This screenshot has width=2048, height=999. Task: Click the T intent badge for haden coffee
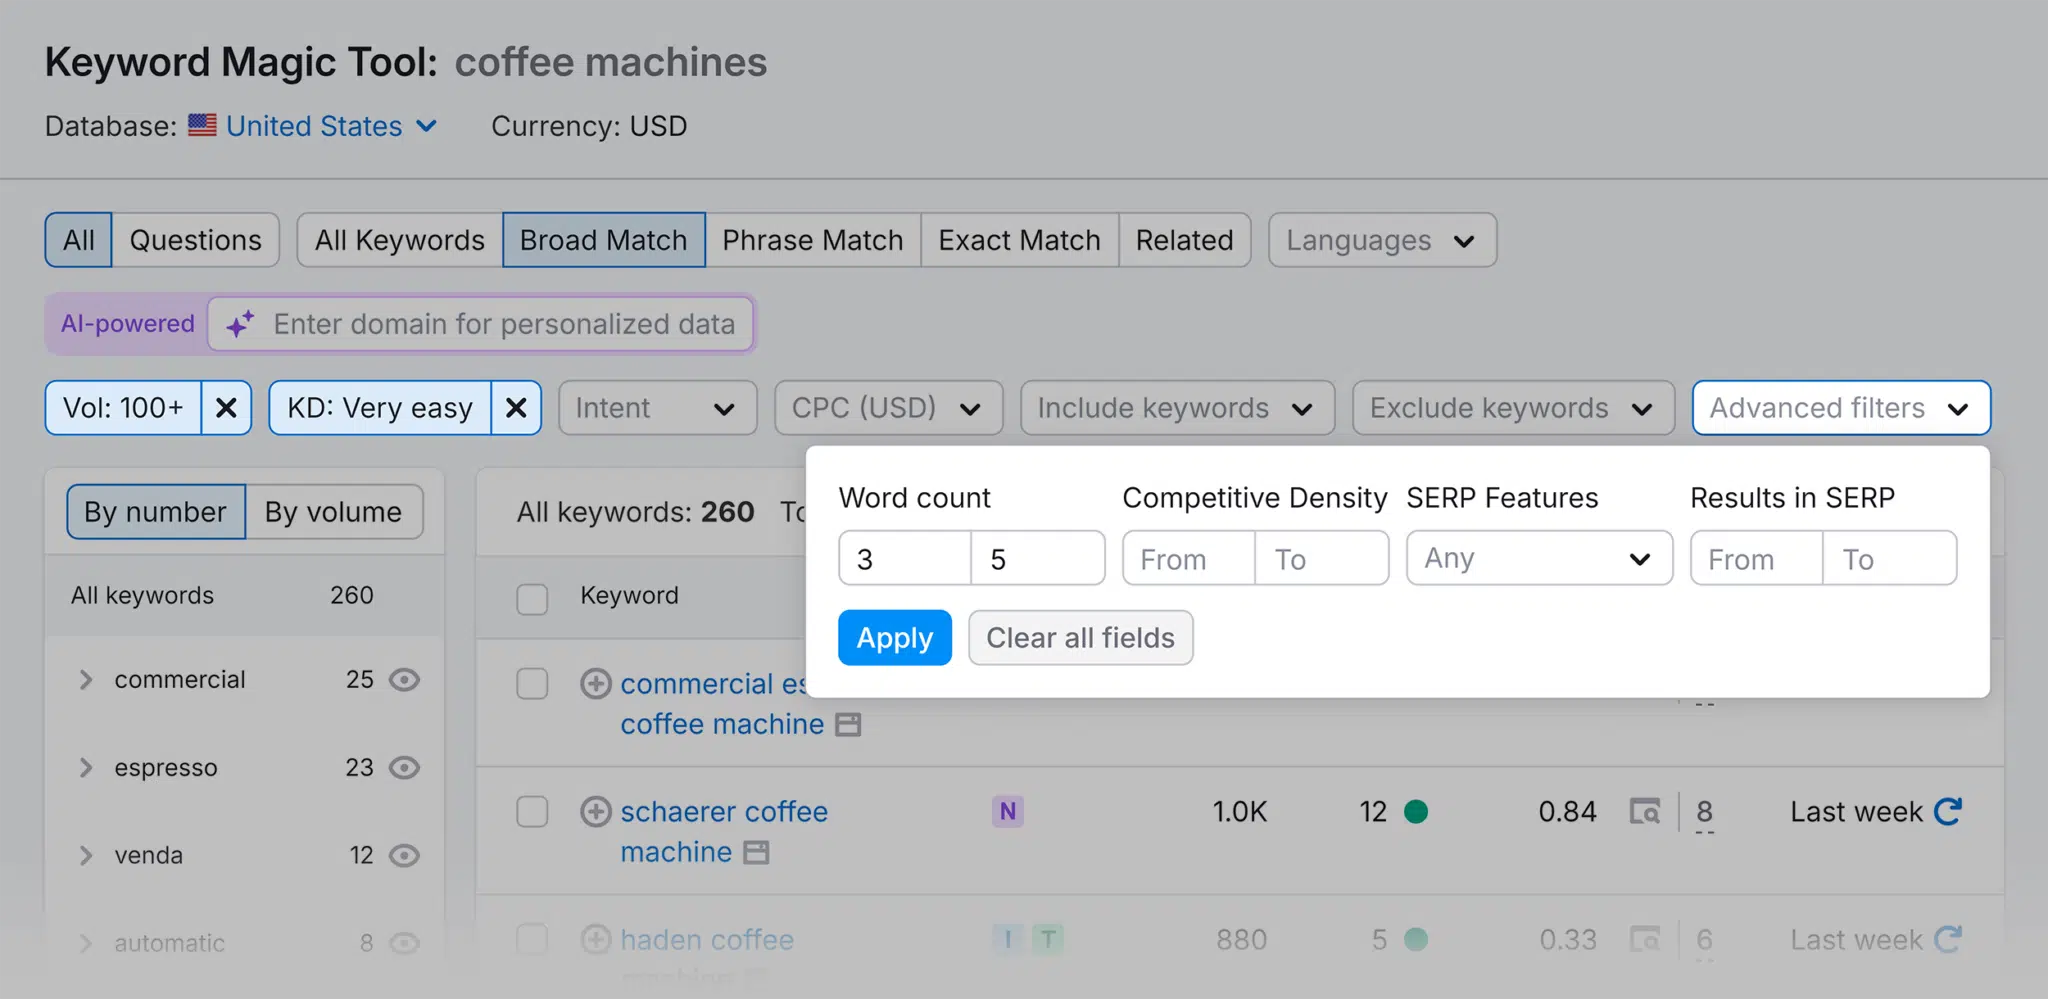[x=1048, y=939]
